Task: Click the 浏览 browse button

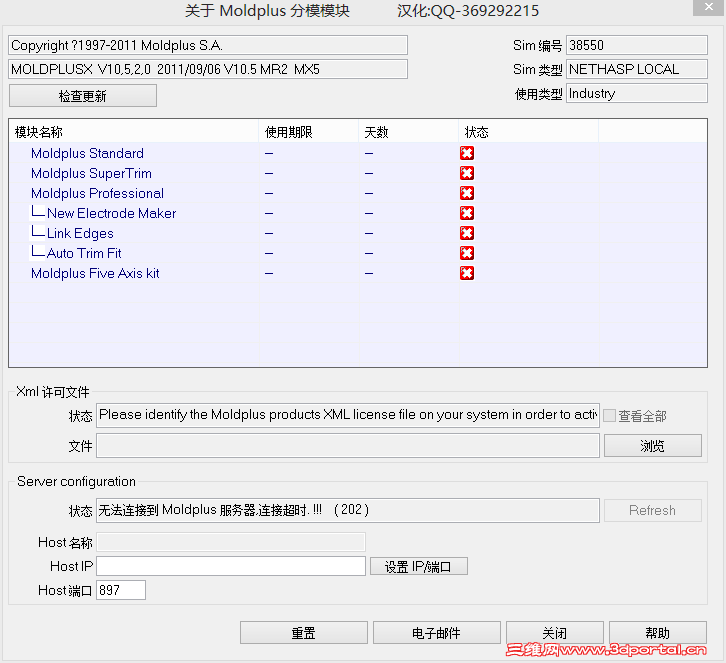Action: pos(652,446)
